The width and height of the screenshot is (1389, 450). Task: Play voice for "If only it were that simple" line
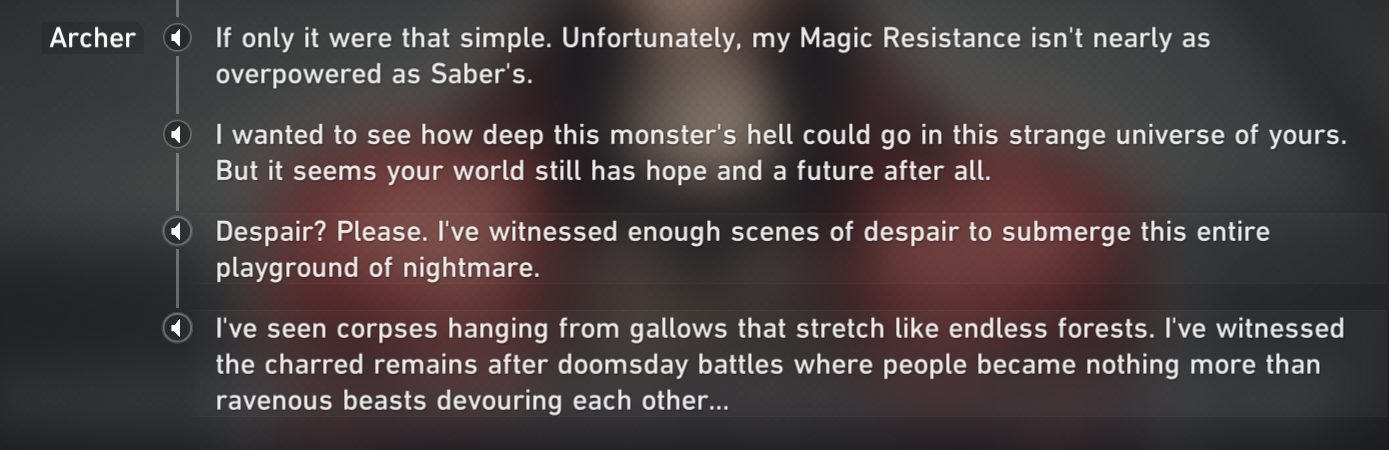pyautogui.click(x=177, y=39)
